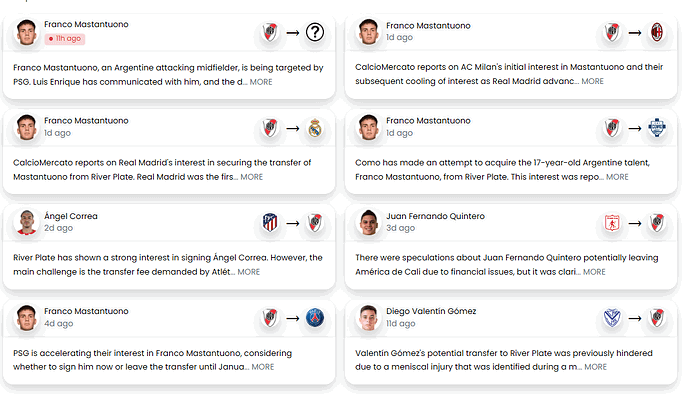This screenshot has width=690, height=397.
Task: Click the red 11h ago live badge
Action: coord(65,39)
